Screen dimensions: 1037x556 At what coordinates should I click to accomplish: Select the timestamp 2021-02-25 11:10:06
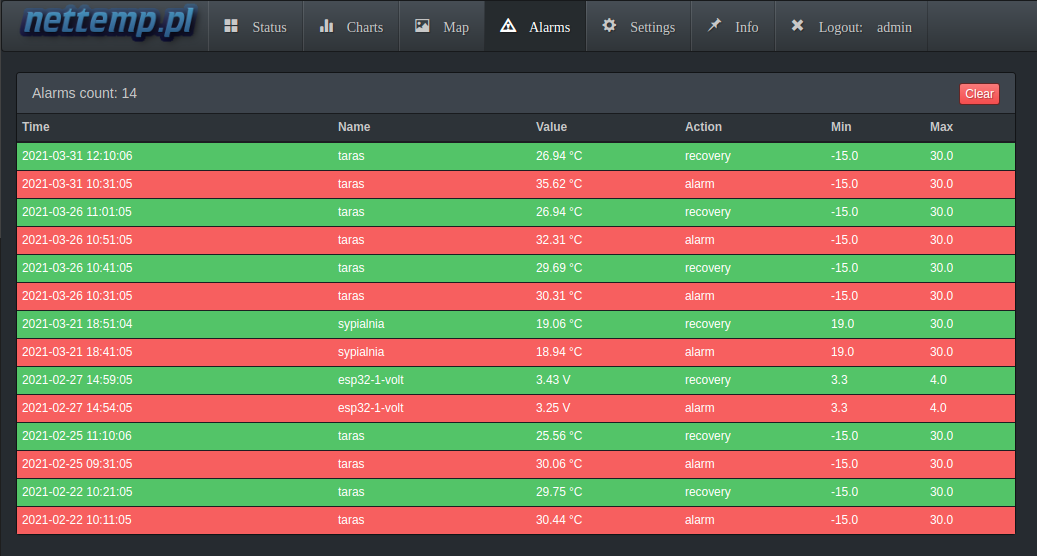pyautogui.click(x=77, y=436)
